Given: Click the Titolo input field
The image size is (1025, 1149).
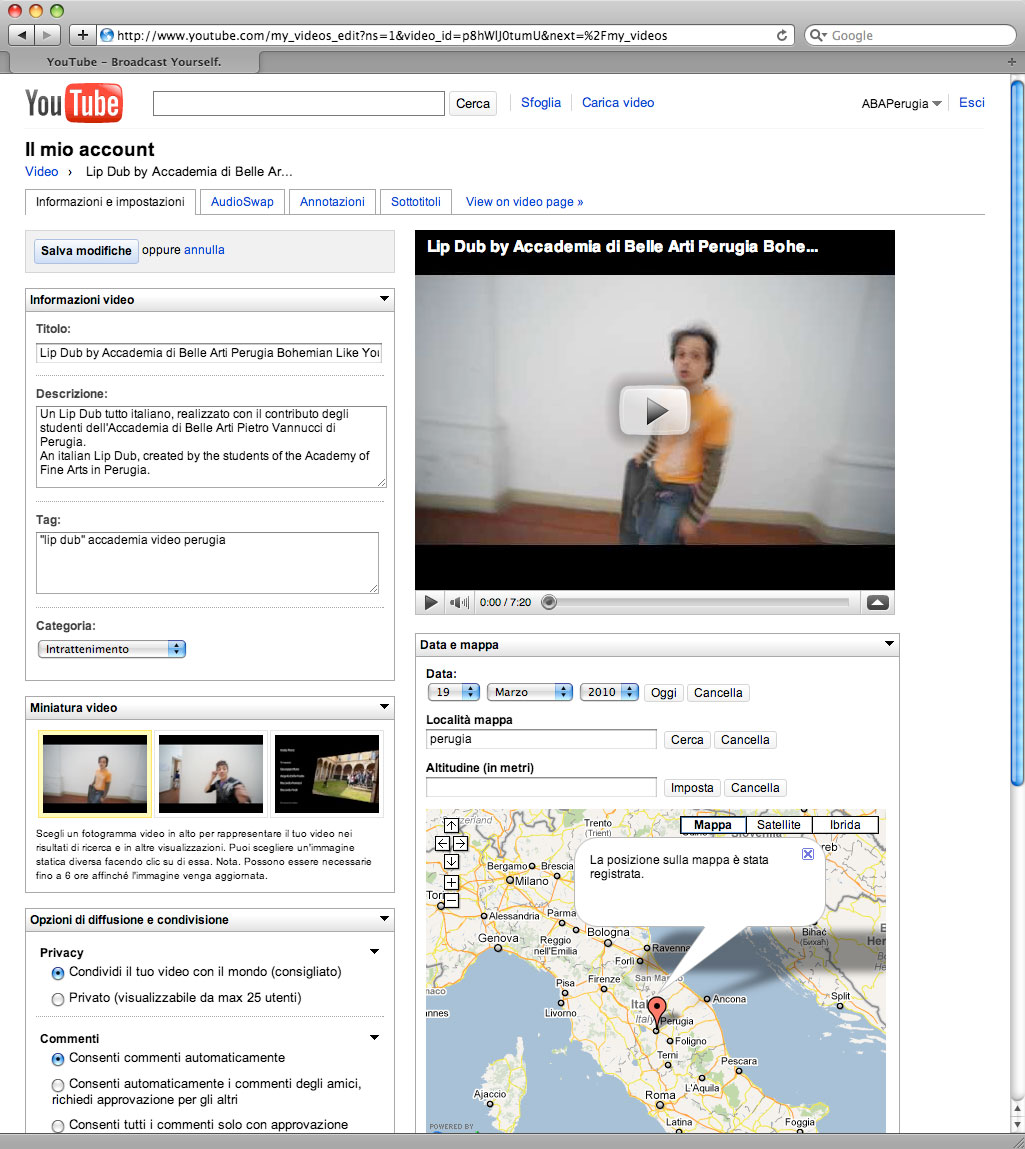Looking at the screenshot, I should tap(209, 353).
